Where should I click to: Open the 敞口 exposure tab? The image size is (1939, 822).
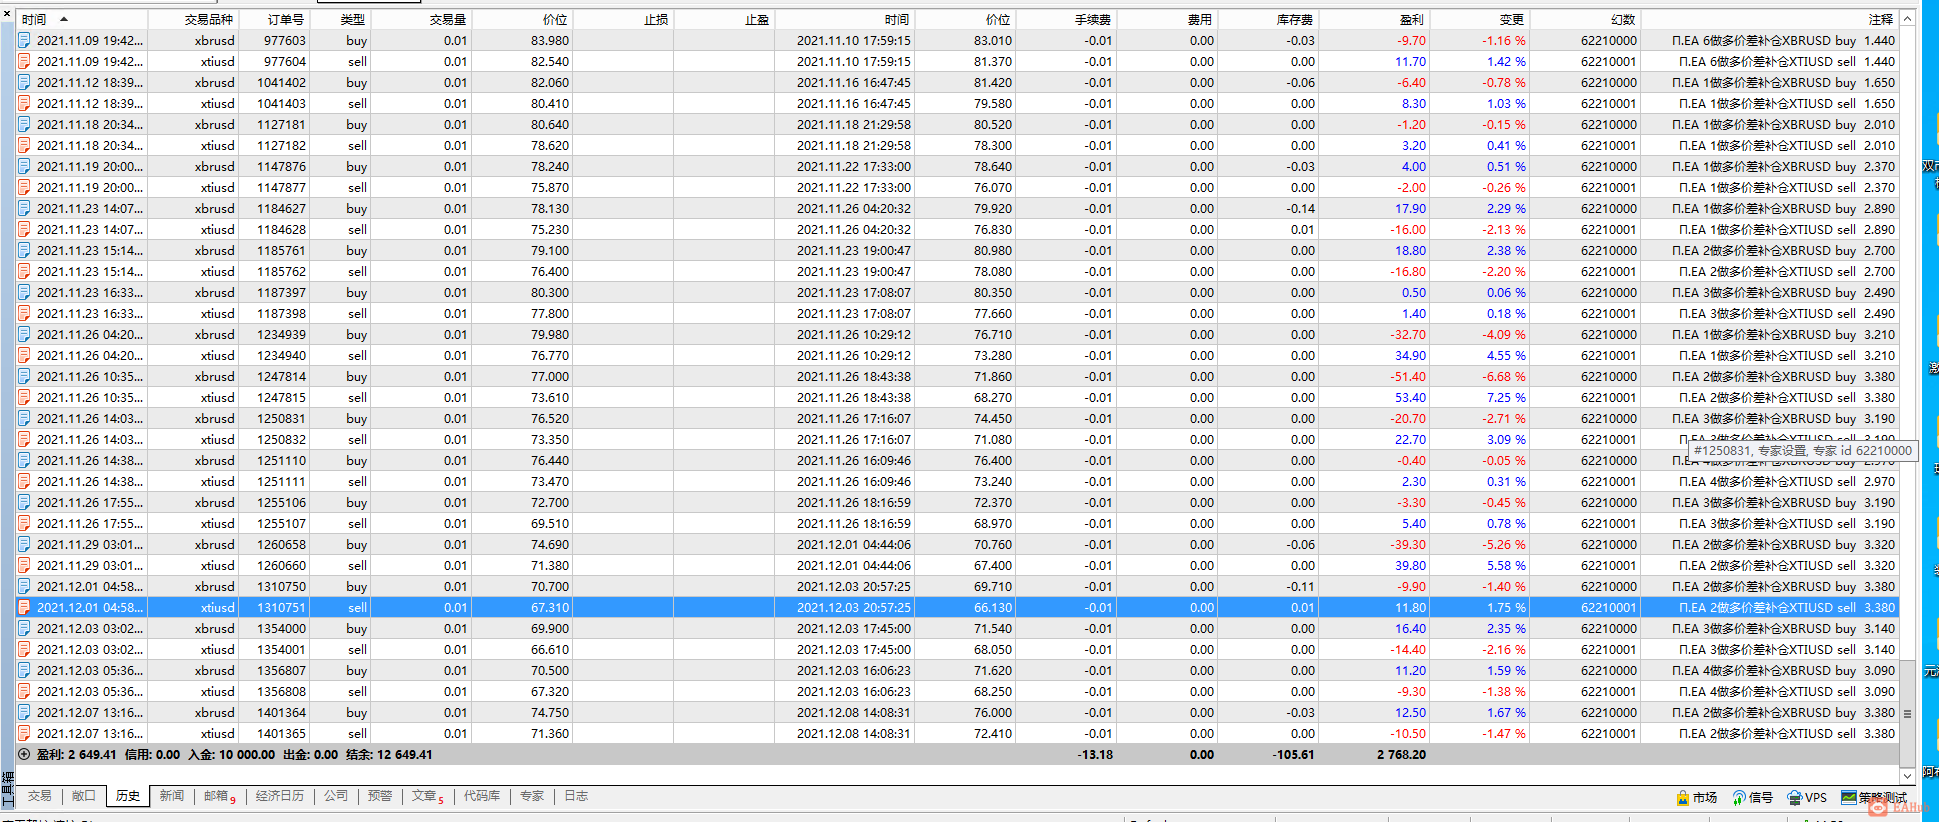[x=83, y=796]
